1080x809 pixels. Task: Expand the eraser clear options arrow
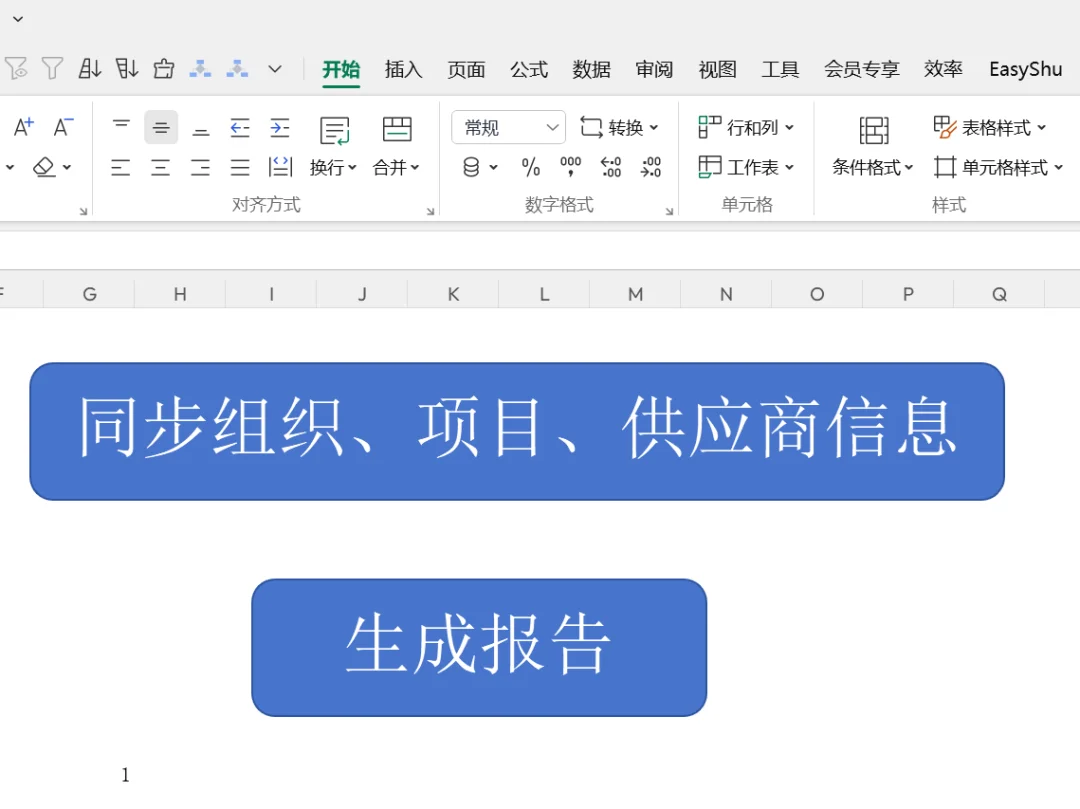[67, 167]
